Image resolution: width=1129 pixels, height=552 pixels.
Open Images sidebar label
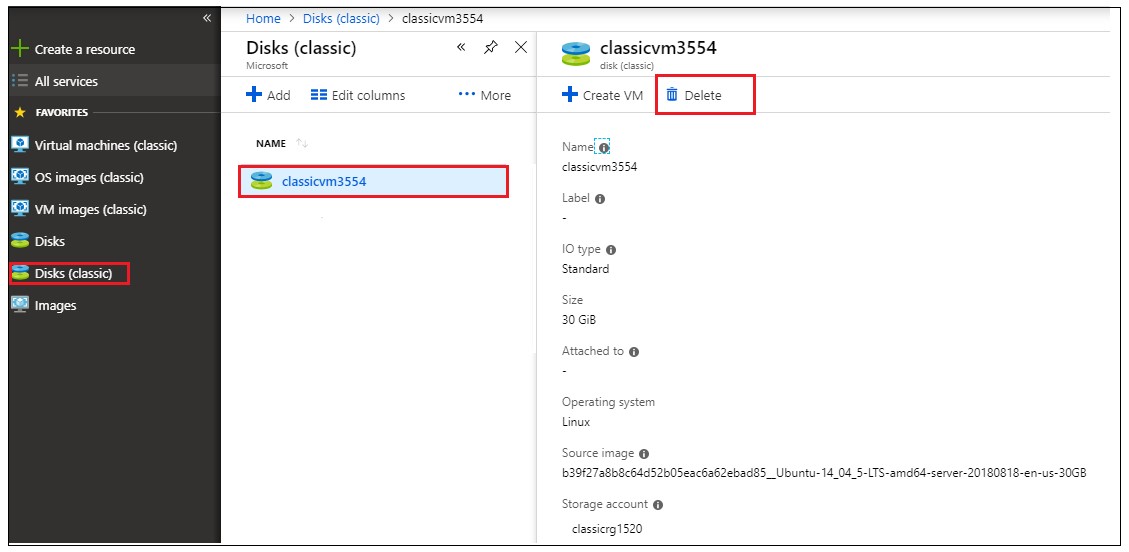pos(55,305)
